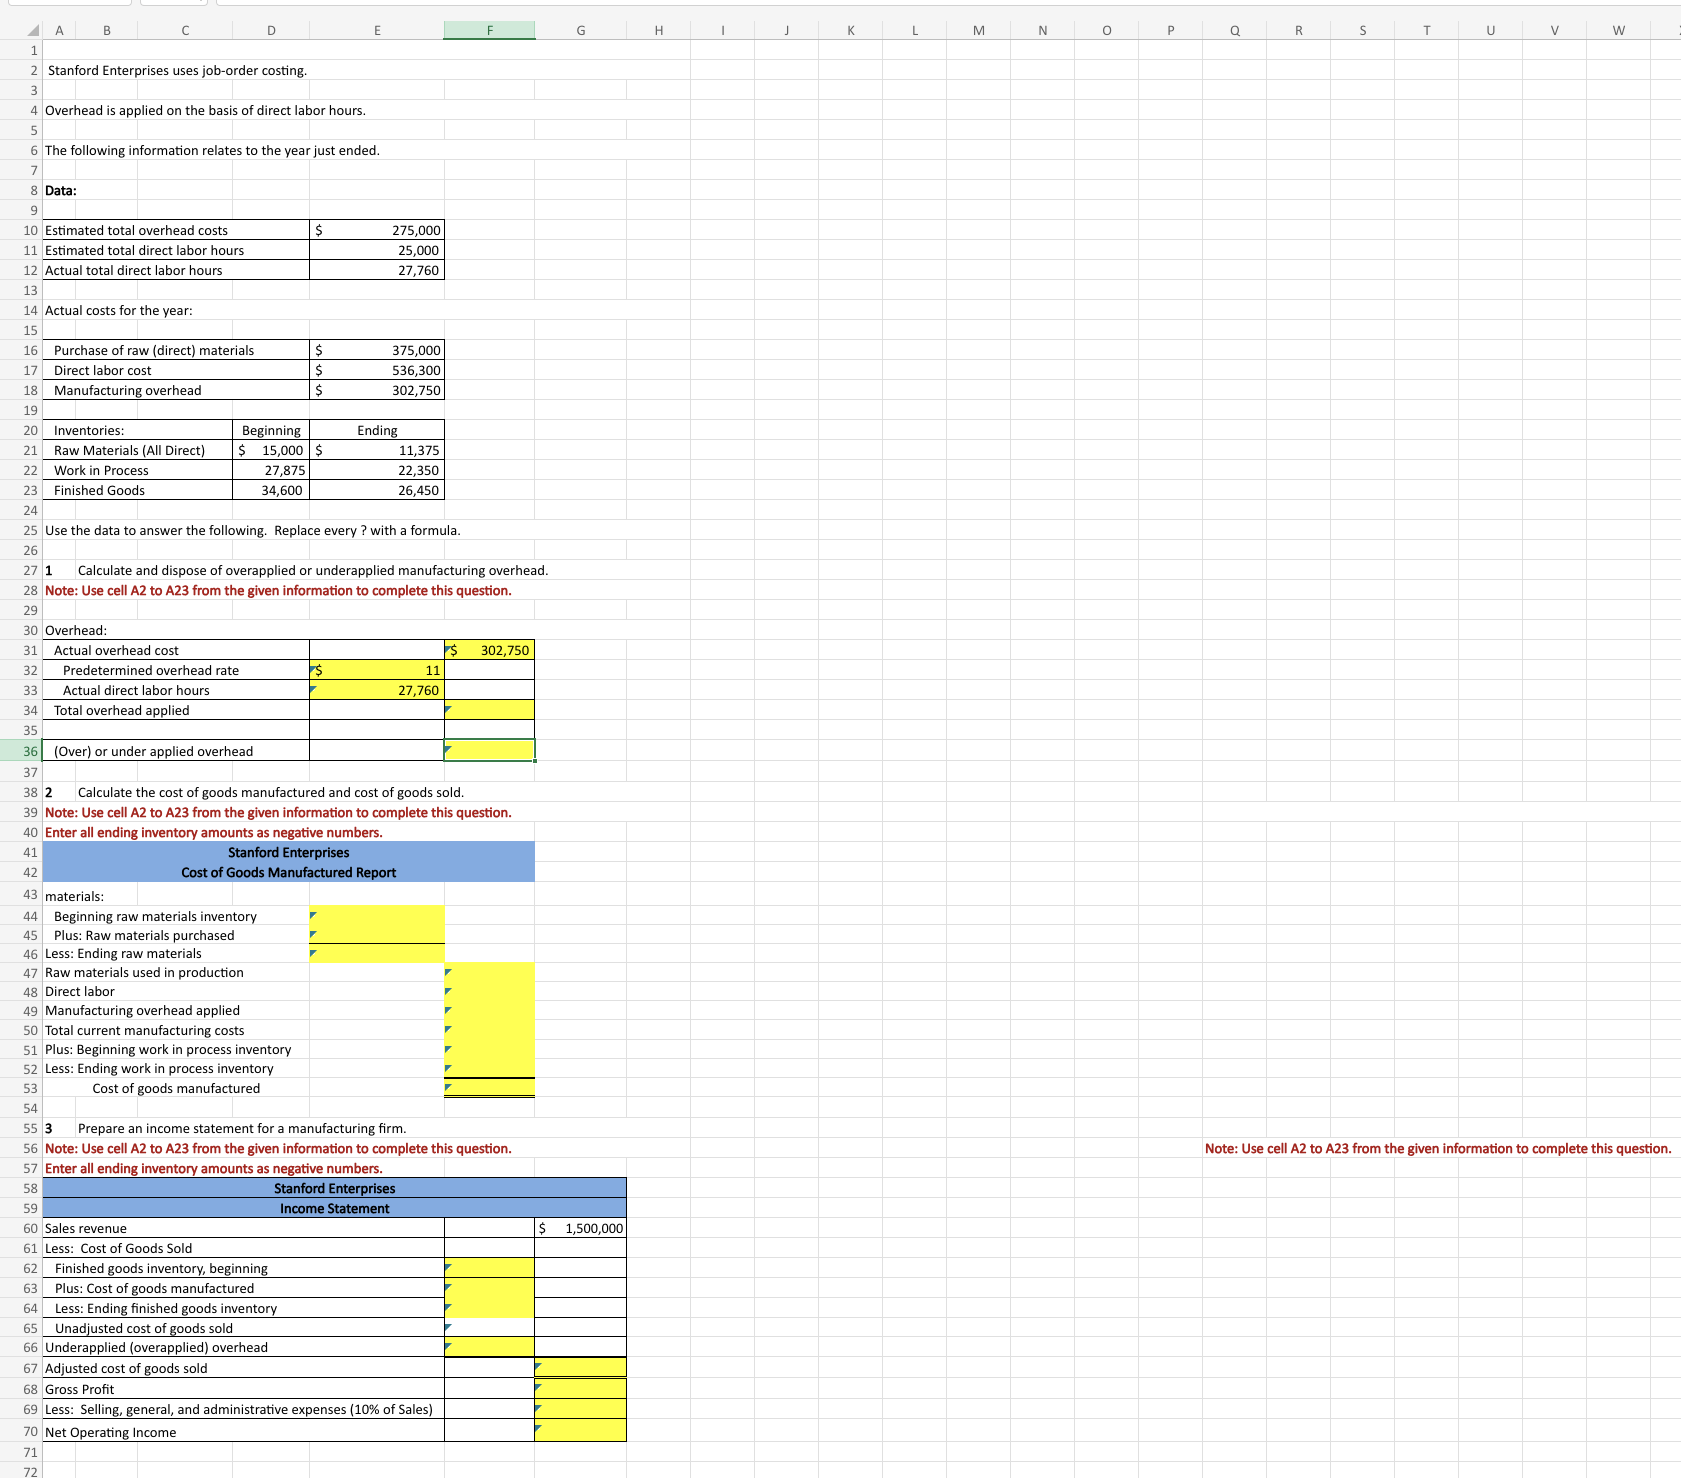Click the select-all corner triangle
Viewport: 1681px width, 1478px height.
(x=33, y=30)
